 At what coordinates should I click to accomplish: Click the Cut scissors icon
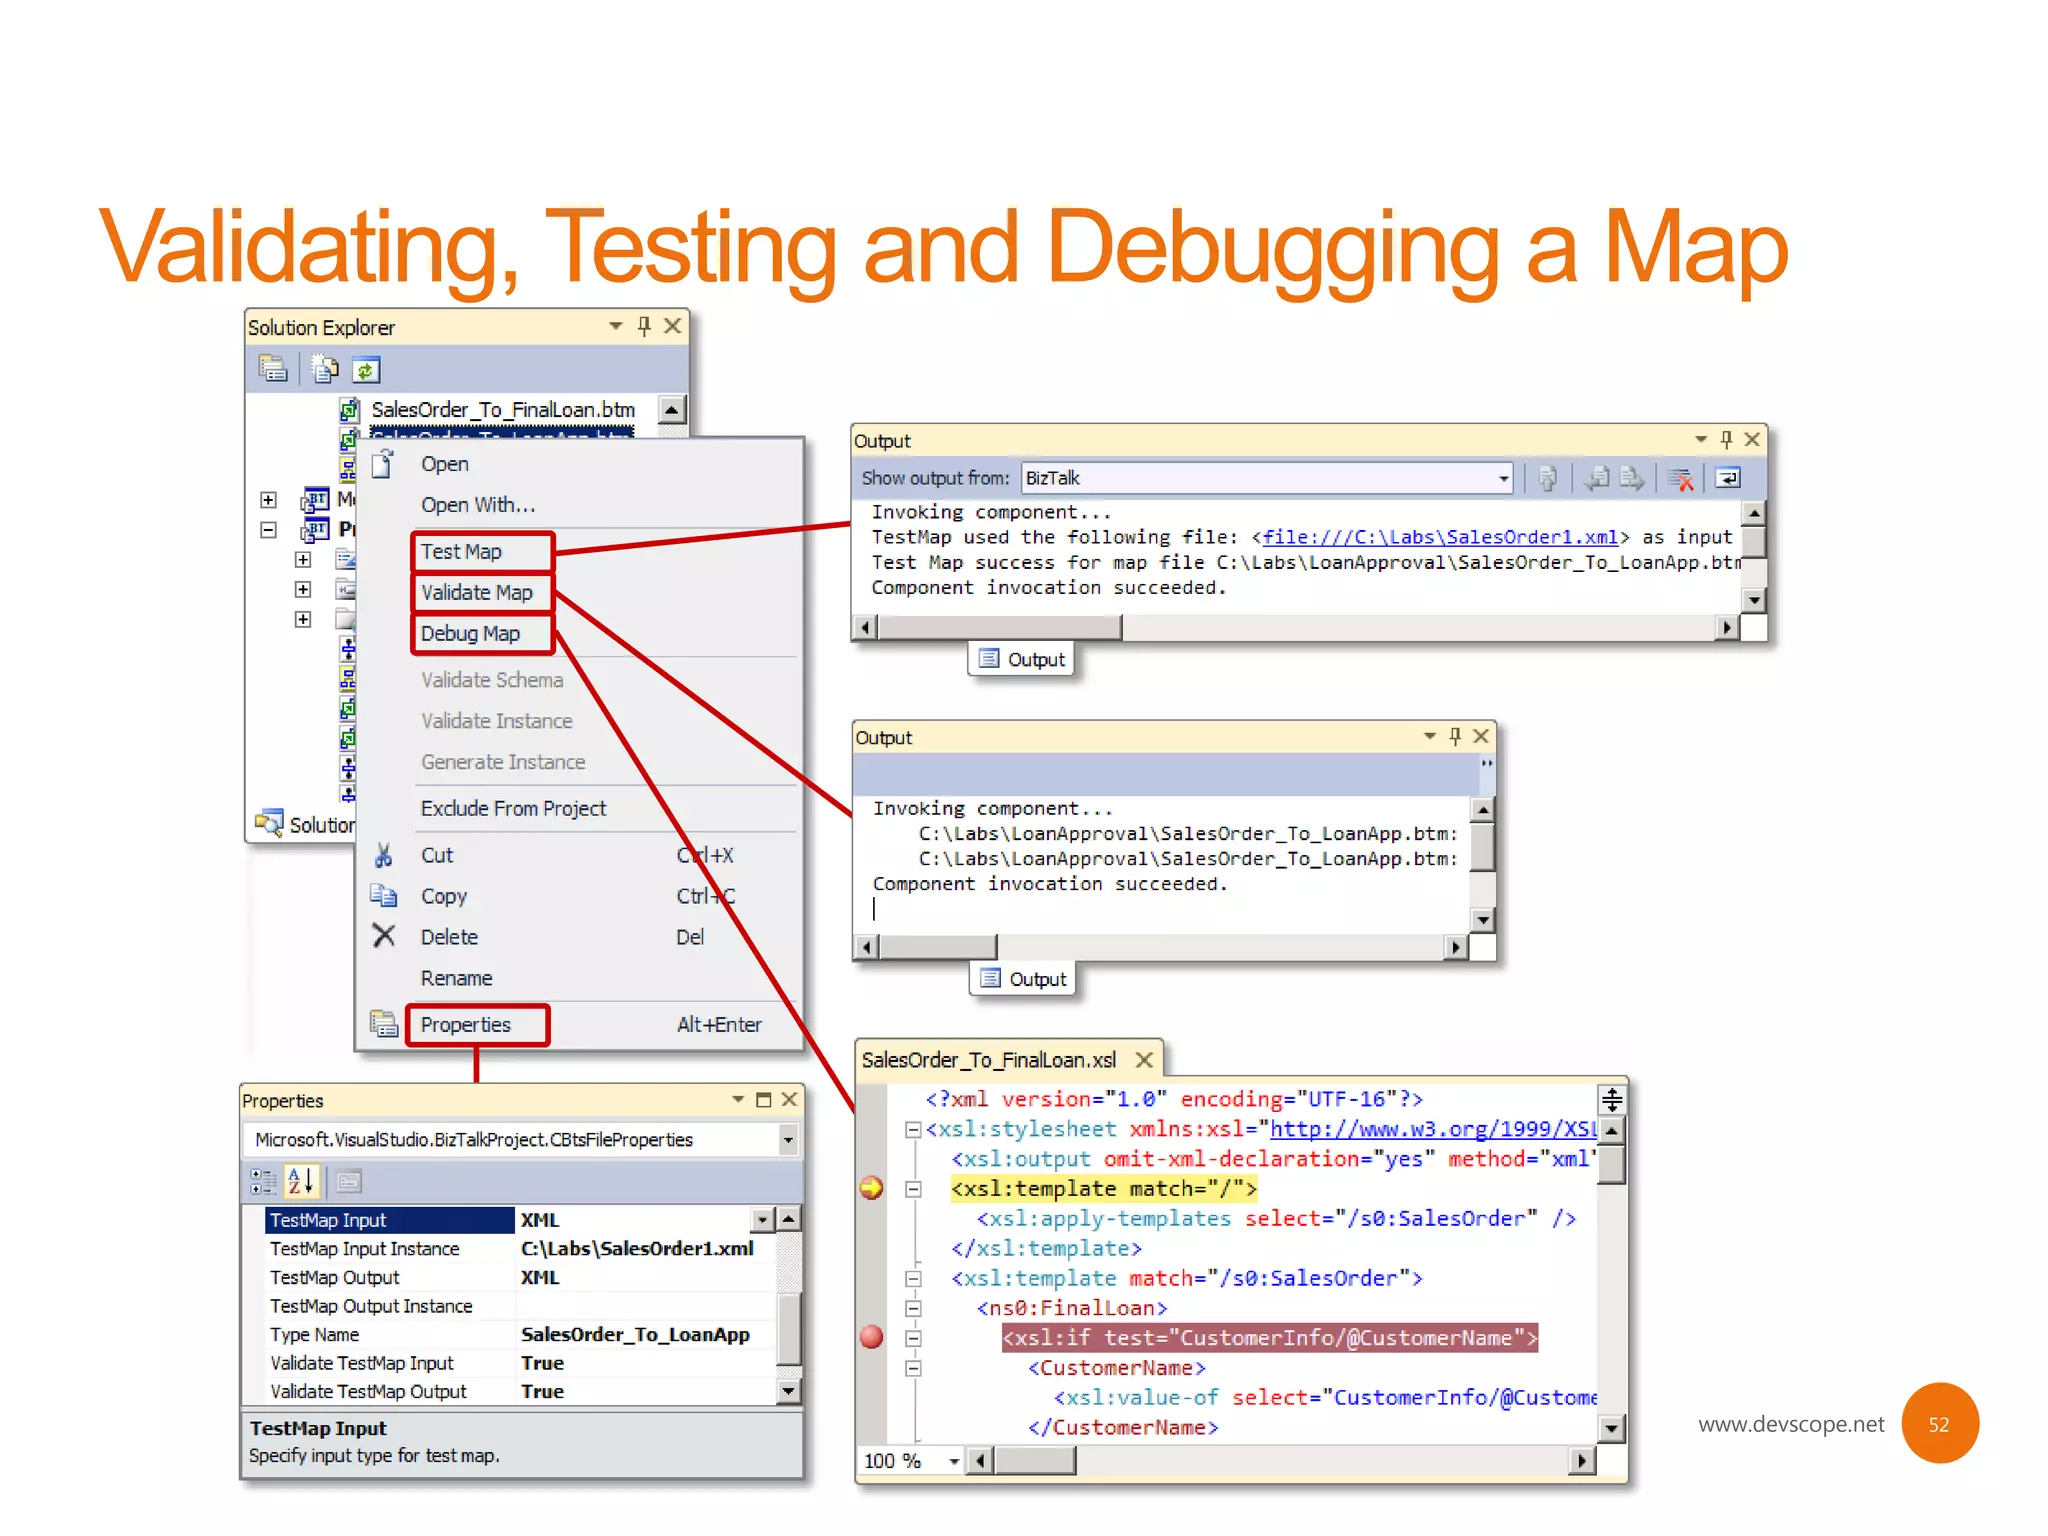click(x=383, y=855)
